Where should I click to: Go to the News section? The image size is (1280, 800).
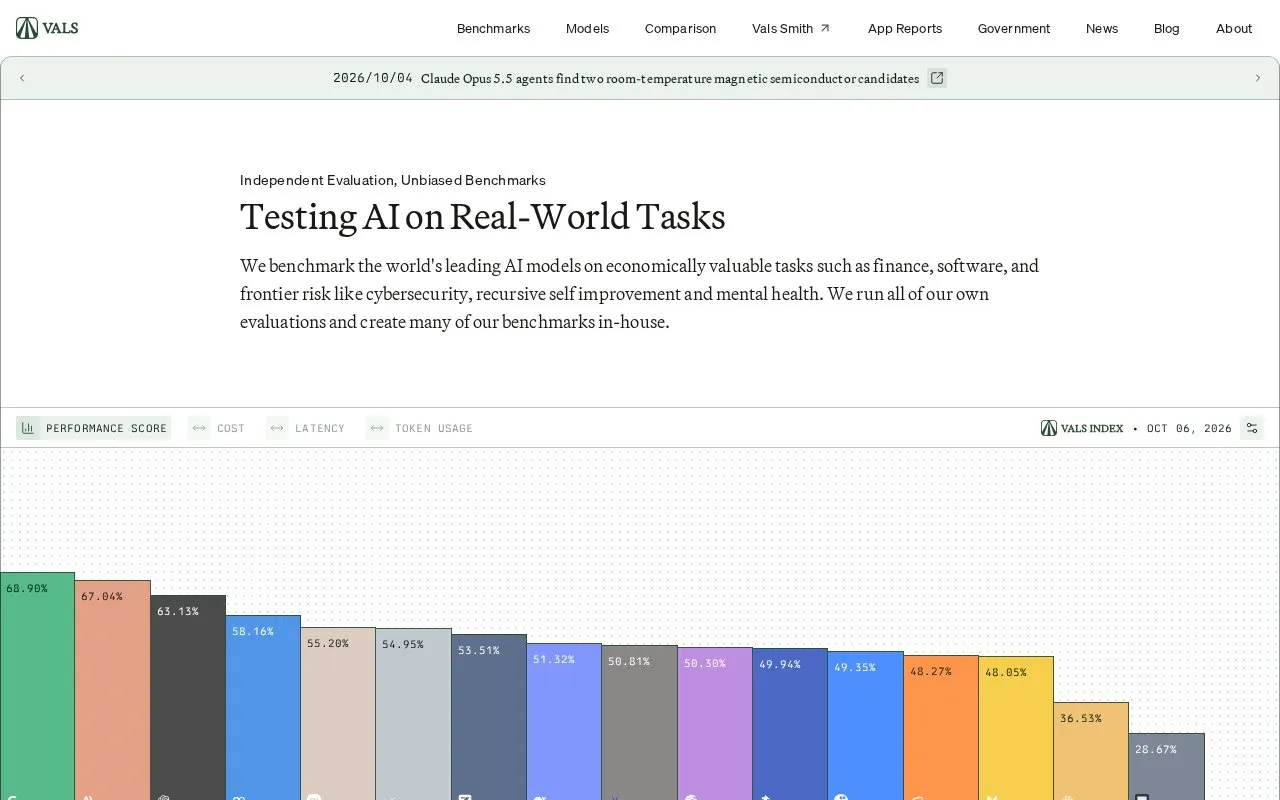click(x=1102, y=28)
